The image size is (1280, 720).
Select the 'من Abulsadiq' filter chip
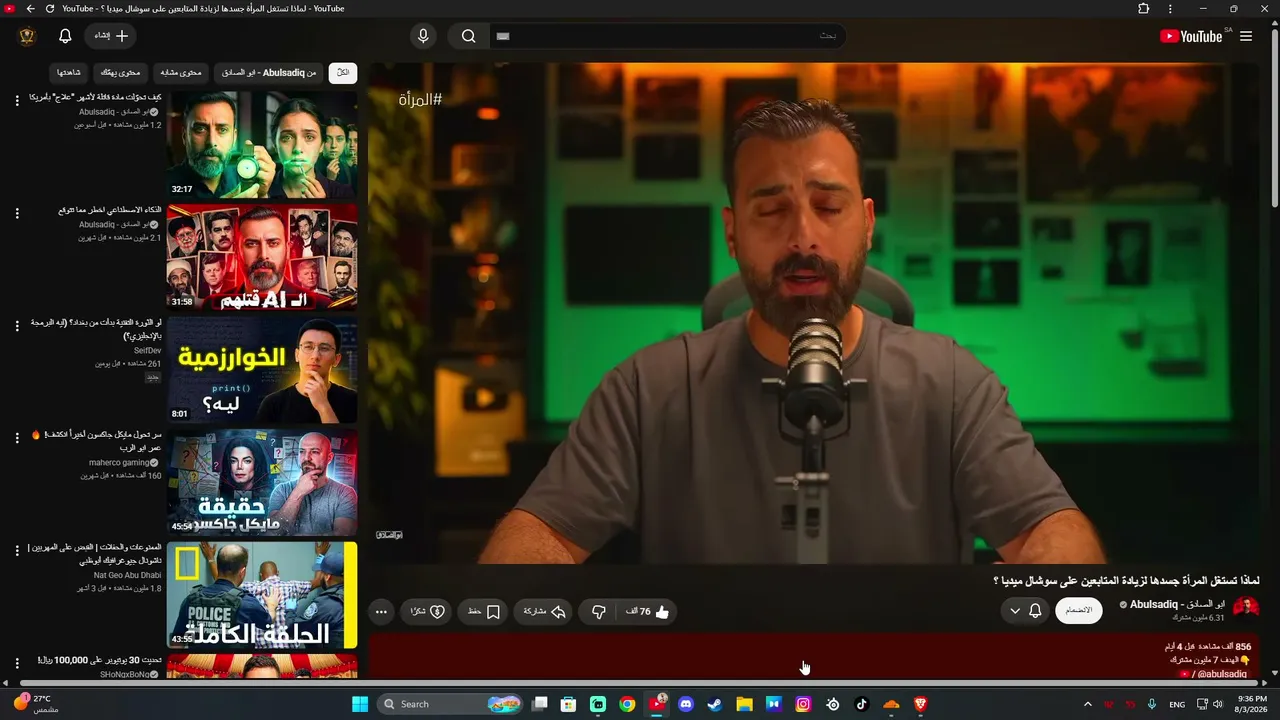269,73
